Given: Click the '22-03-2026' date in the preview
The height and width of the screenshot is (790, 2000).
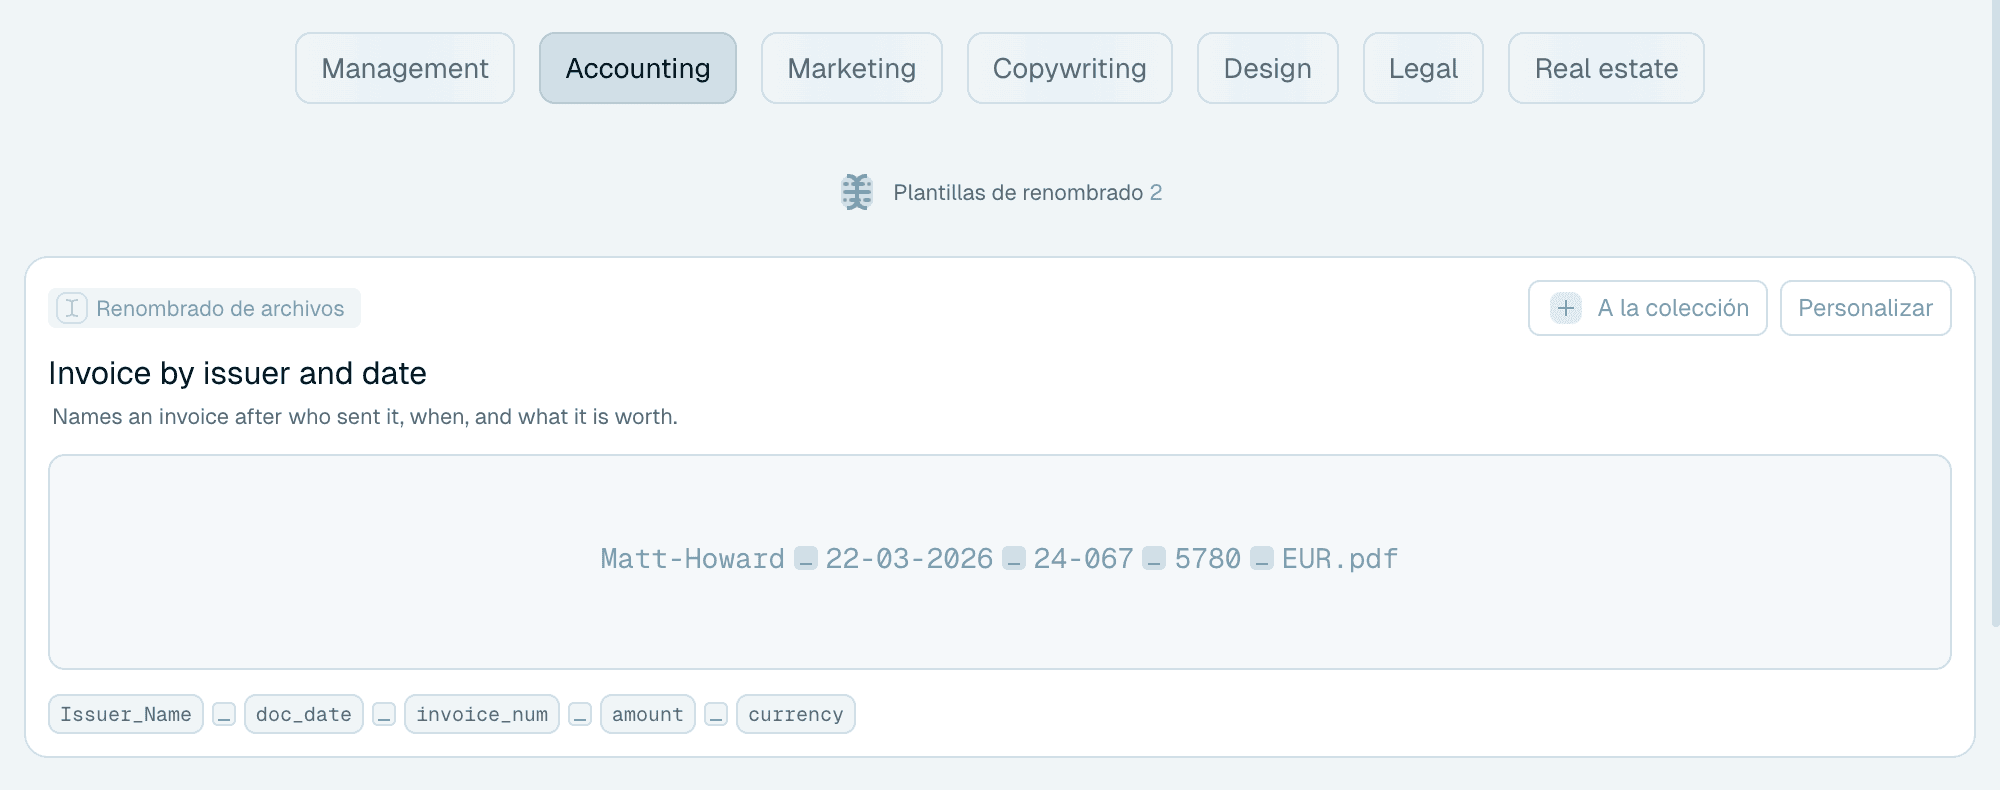Looking at the screenshot, I should click(x=909, y=558).
